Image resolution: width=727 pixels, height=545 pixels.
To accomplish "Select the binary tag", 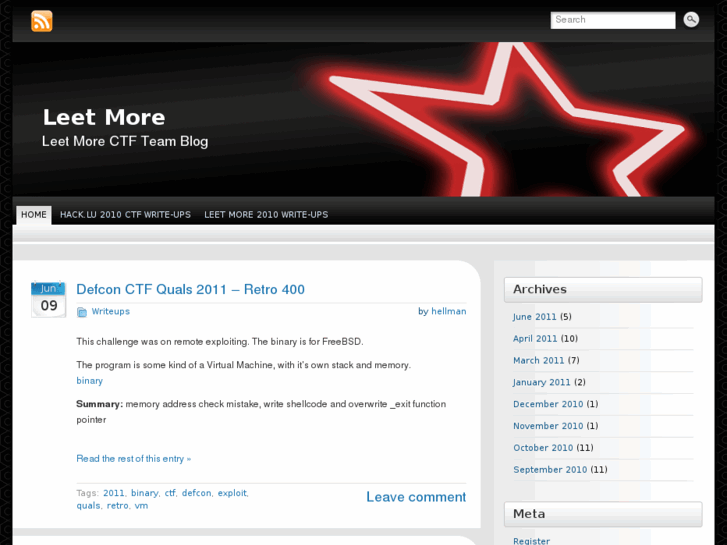I will 144,493.
